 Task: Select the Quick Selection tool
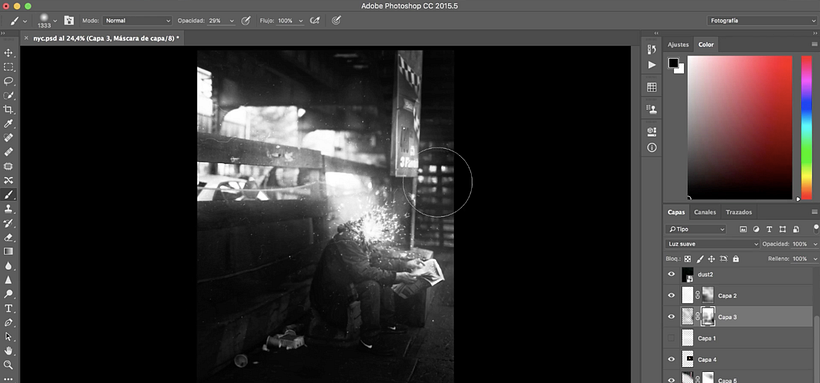click(x=8, y=95)
